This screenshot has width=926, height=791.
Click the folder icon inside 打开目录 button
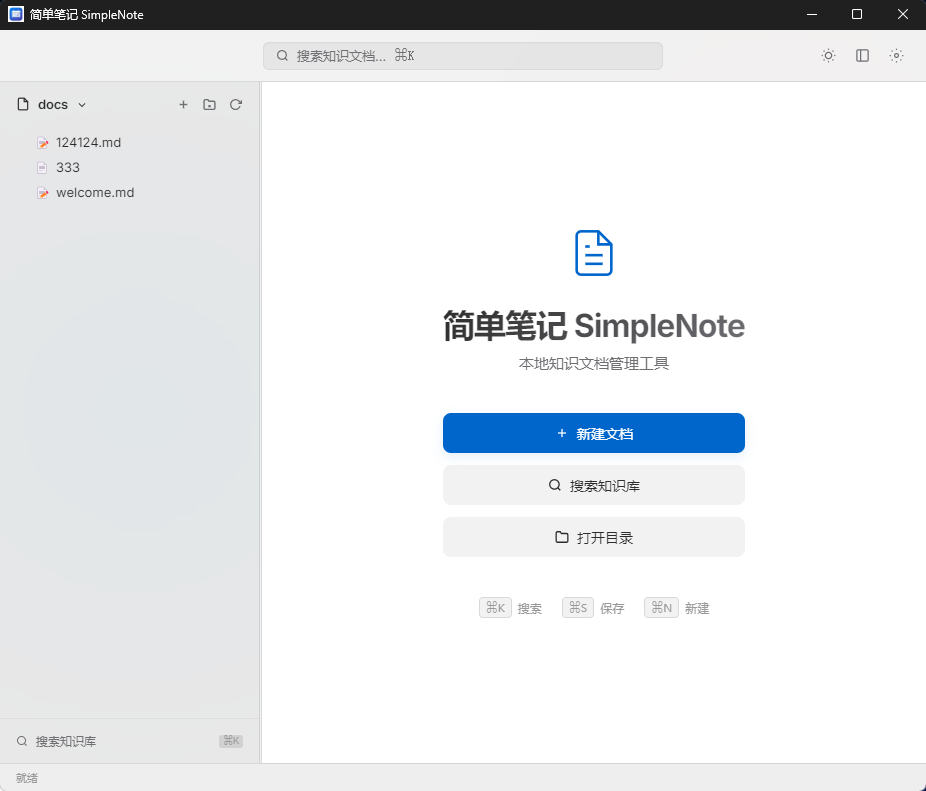click(561, 537)
